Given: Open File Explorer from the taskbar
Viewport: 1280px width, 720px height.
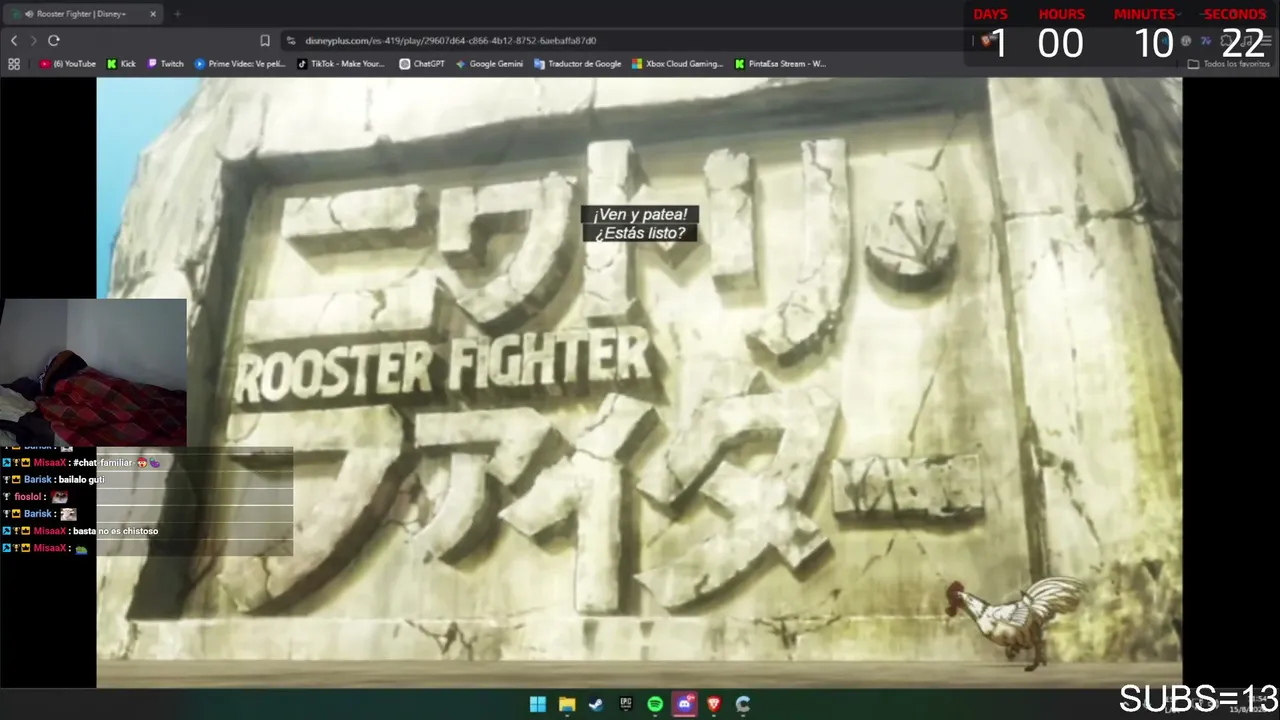Looking at the screenshot, I should click(566, 704).
